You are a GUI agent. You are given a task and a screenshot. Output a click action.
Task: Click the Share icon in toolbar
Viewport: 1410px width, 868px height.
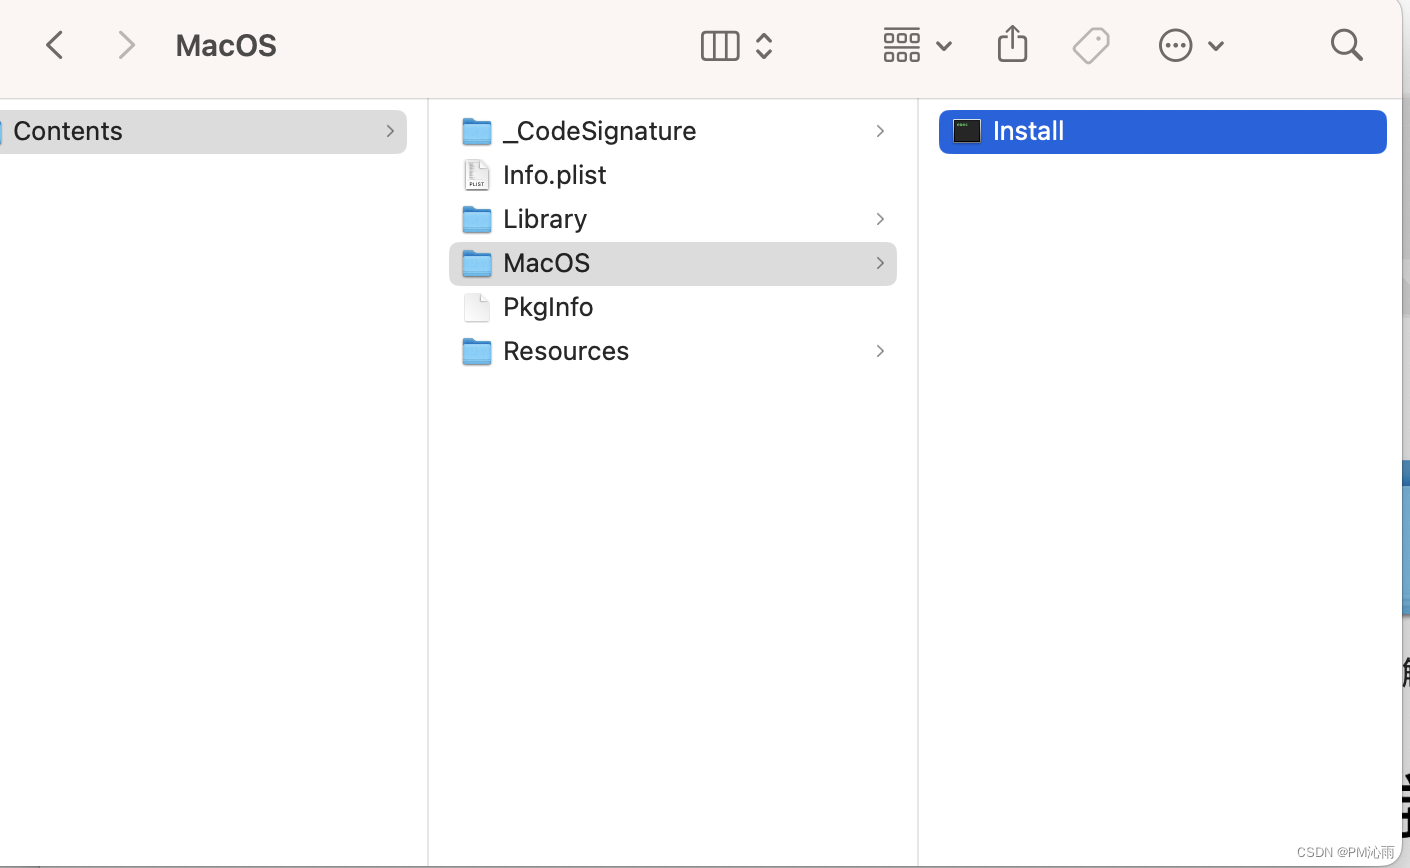[1012, 44]
